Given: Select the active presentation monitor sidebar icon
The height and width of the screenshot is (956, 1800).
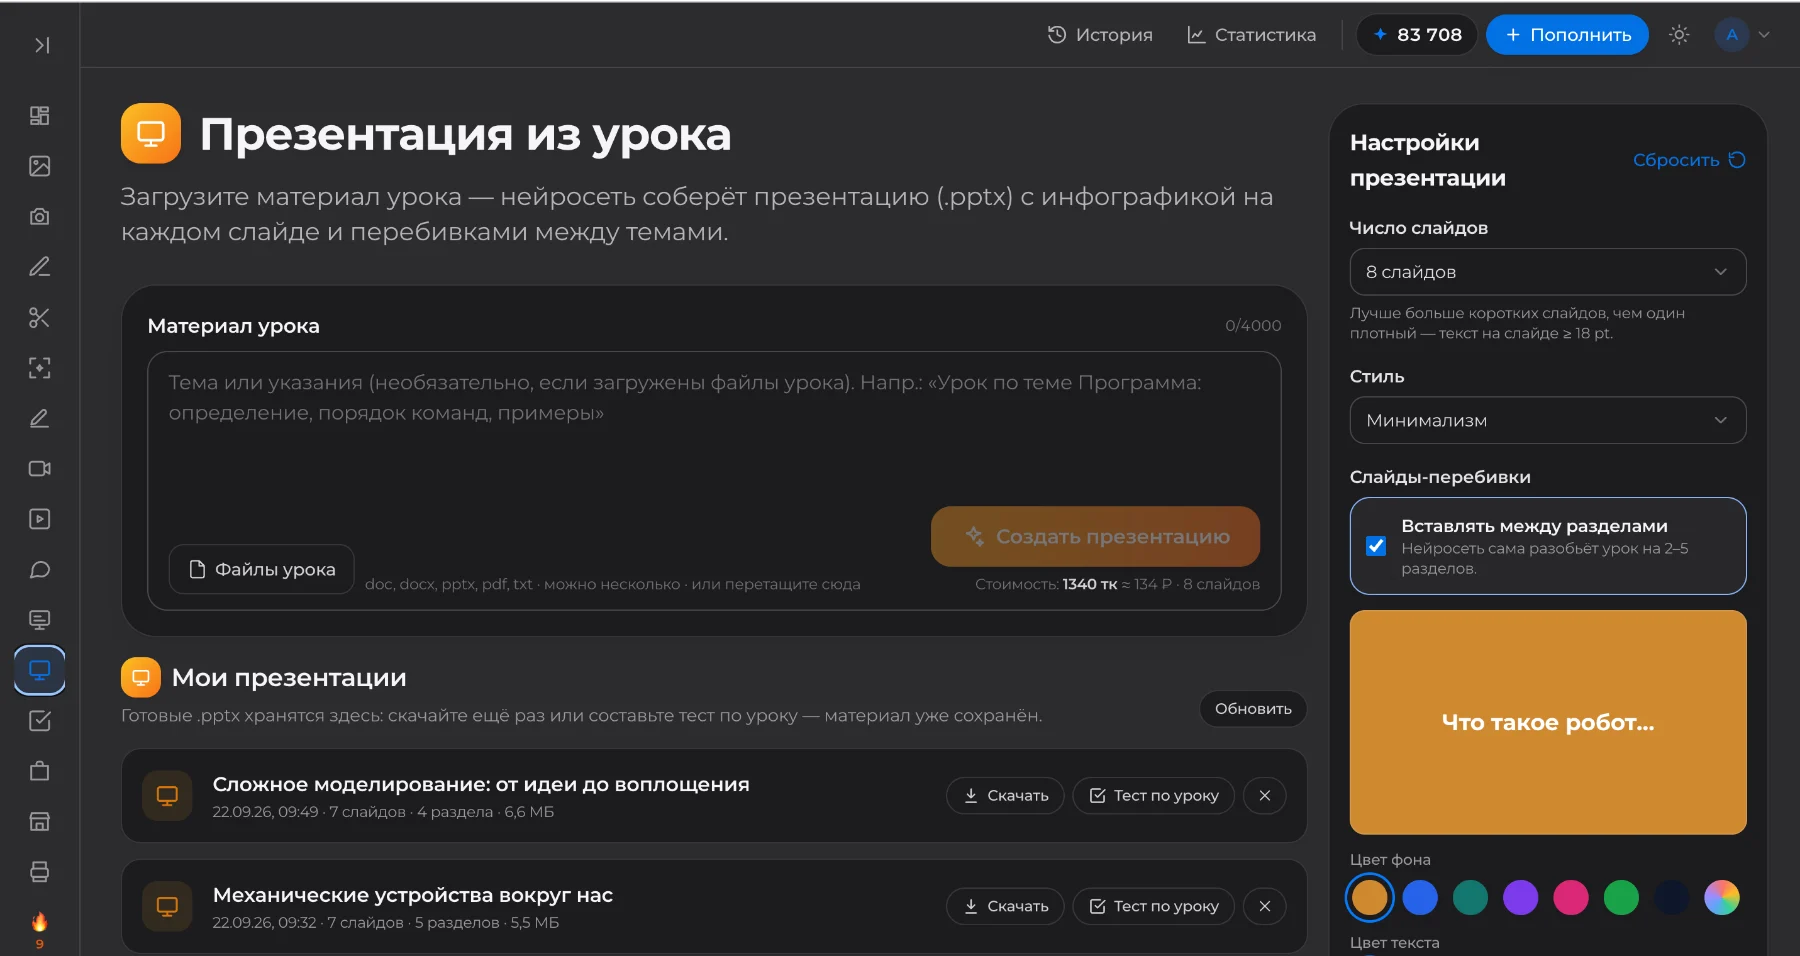Looking at the screenshot, I should [x=40, y=670].
